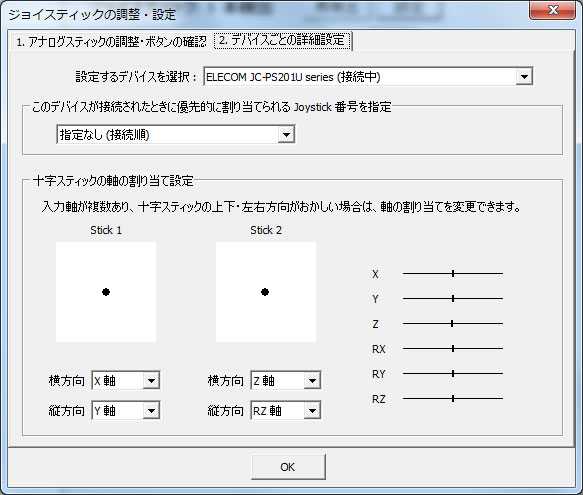The height and width of the screenshot is (495, 583).
Task: Click the RZ axis indicator bar
Action: (x=453, y=399)
